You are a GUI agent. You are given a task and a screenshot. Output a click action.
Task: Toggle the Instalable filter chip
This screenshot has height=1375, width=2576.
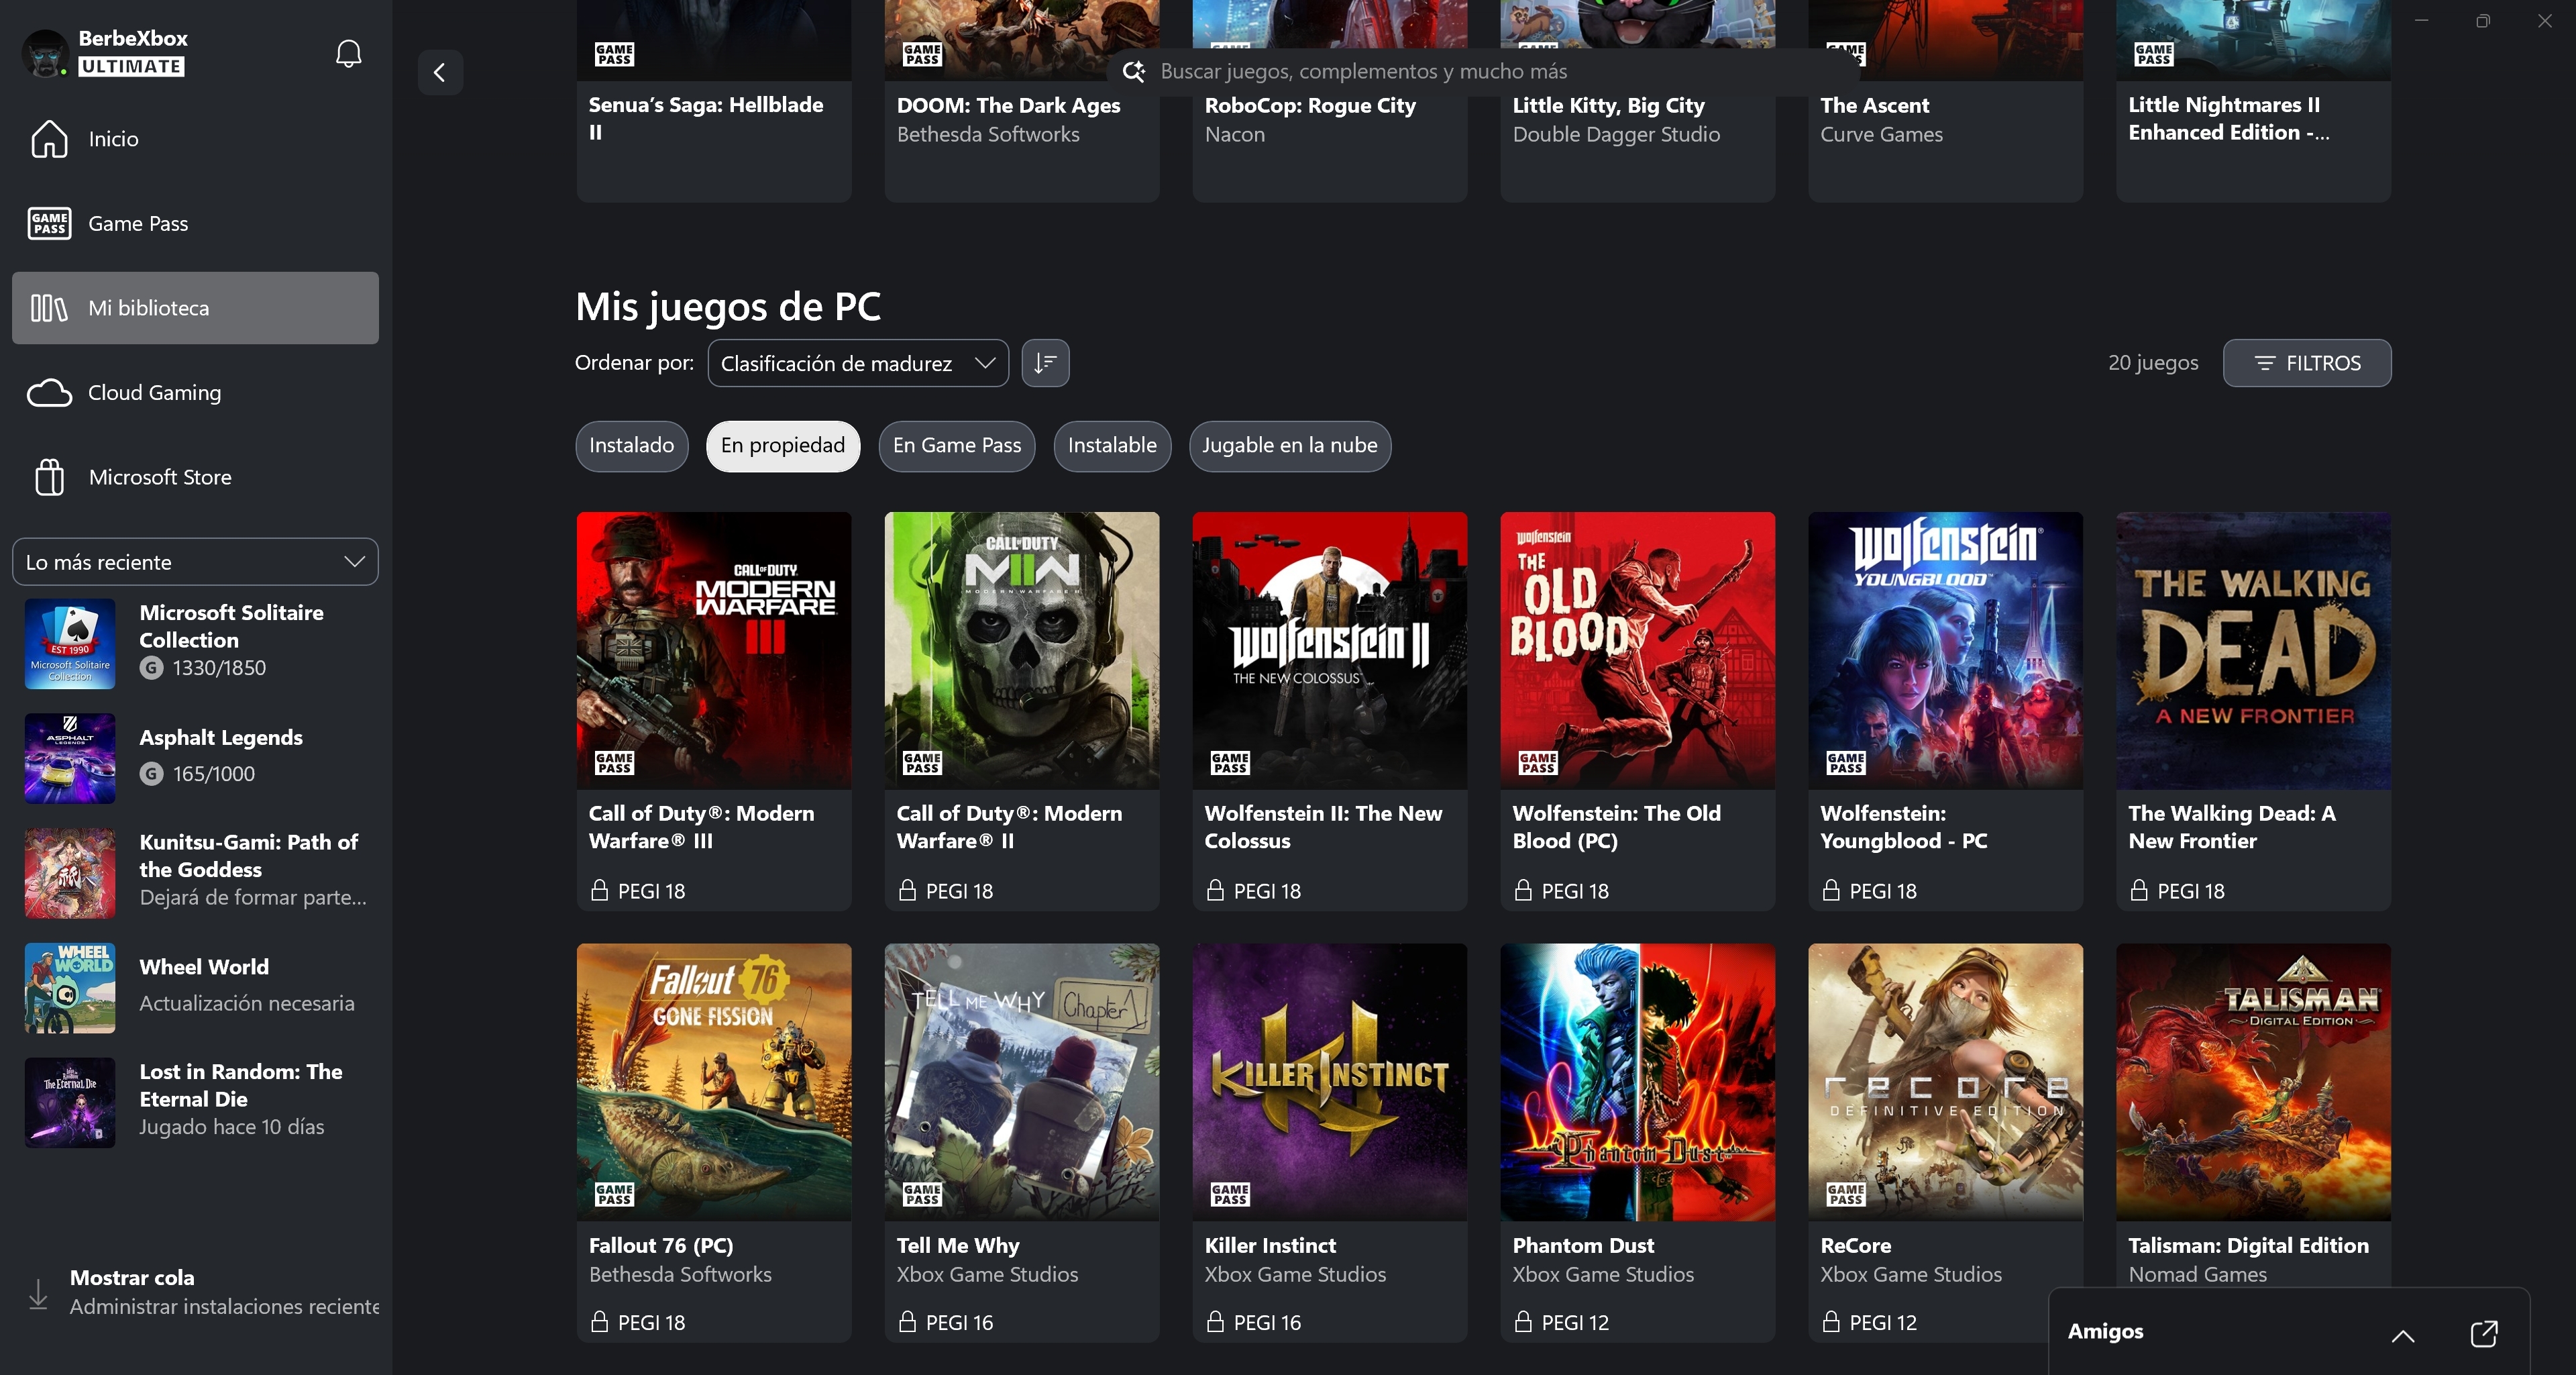point(1112,446)
